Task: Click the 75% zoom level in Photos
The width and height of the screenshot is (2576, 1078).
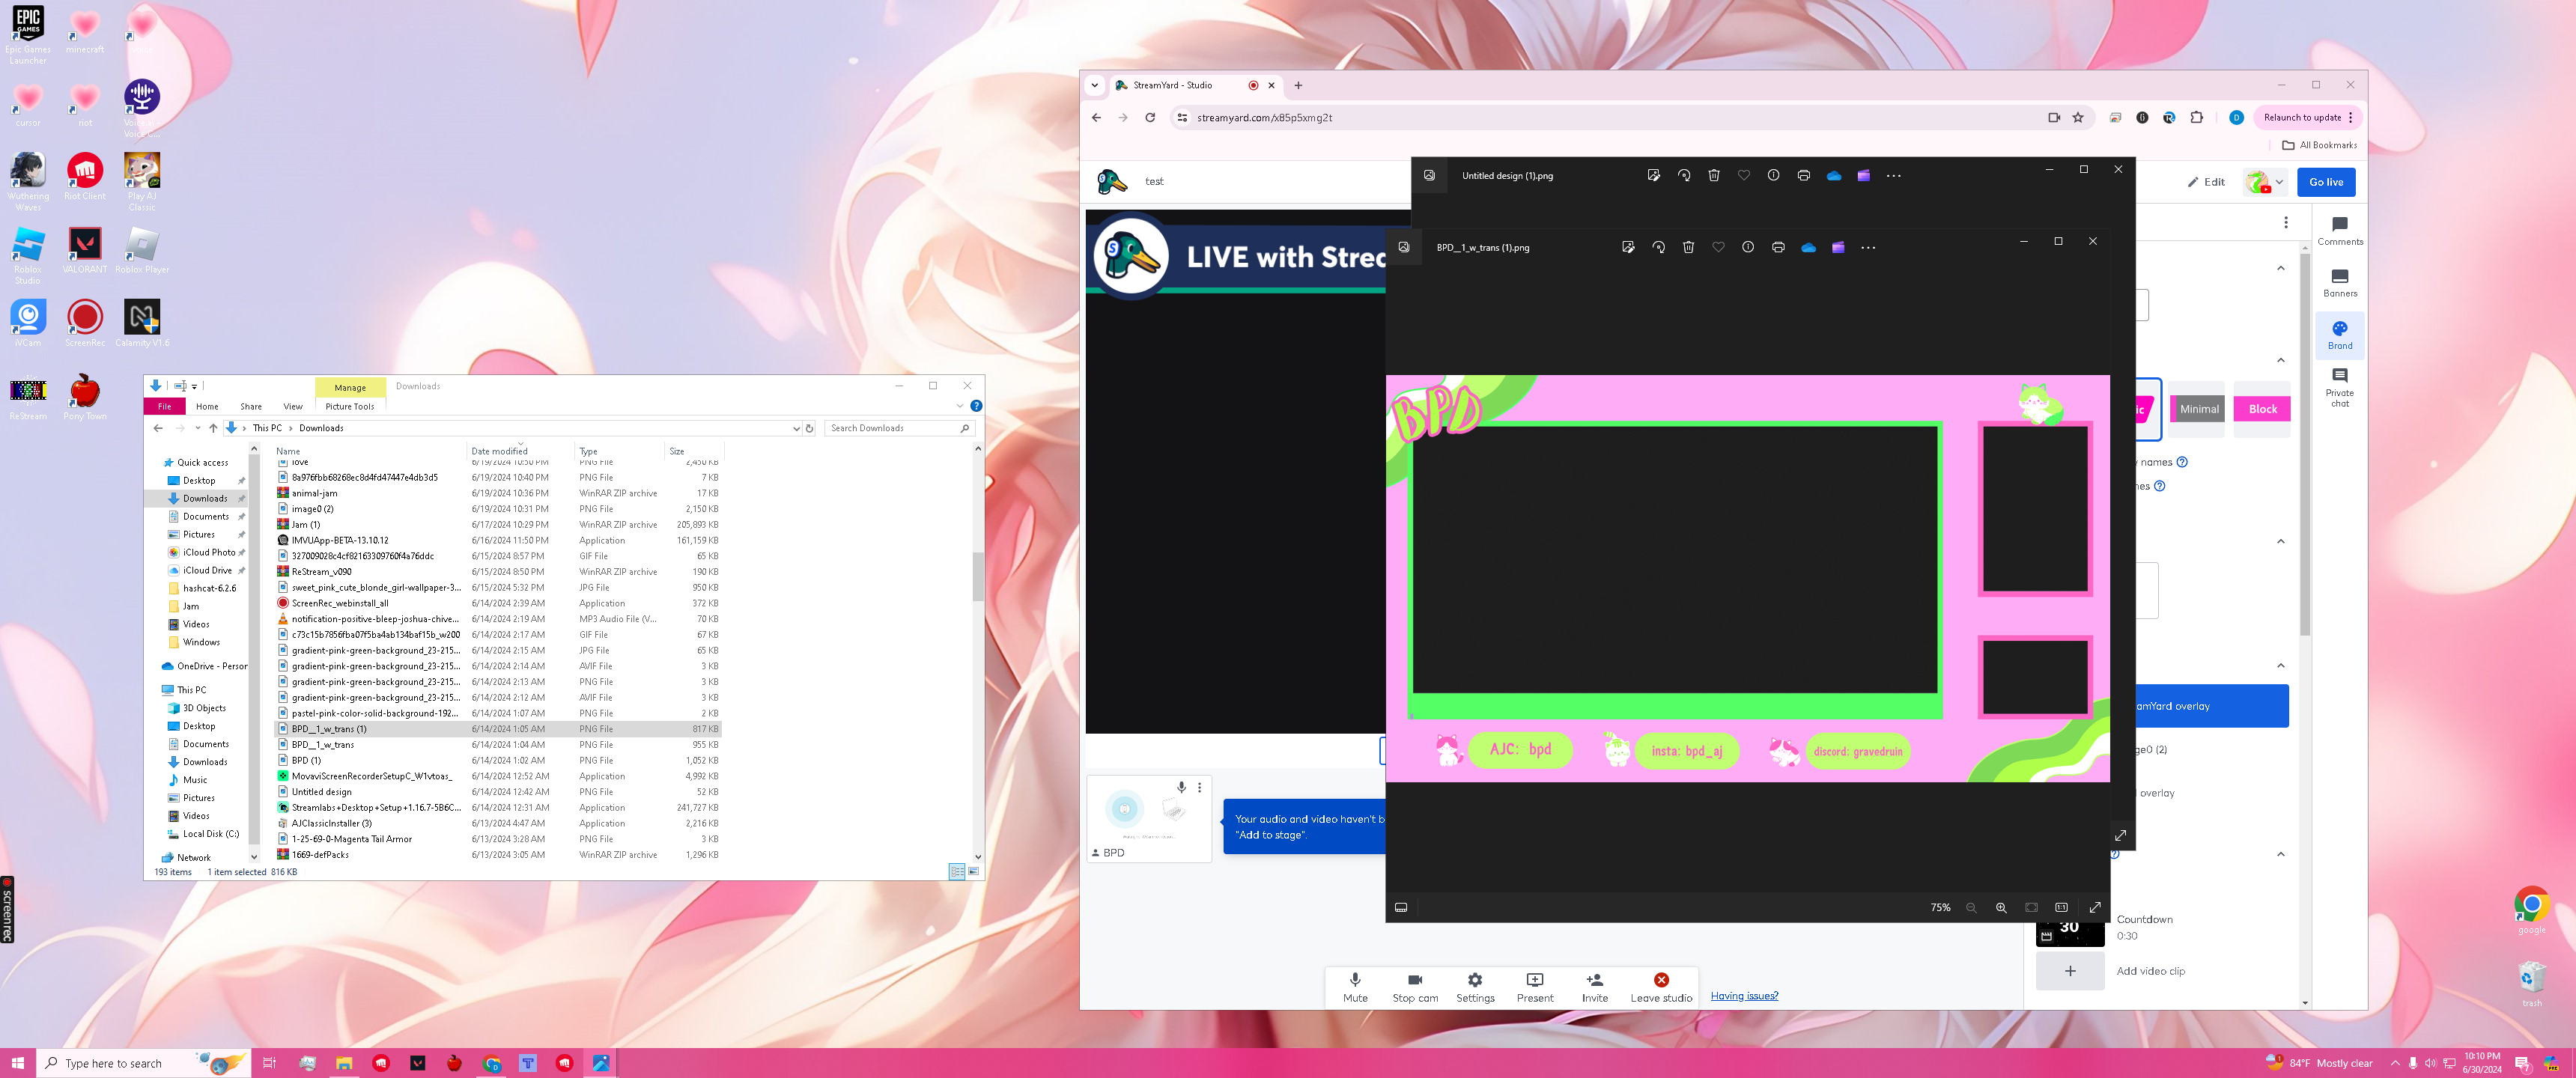Action: tap(1940, 907)
